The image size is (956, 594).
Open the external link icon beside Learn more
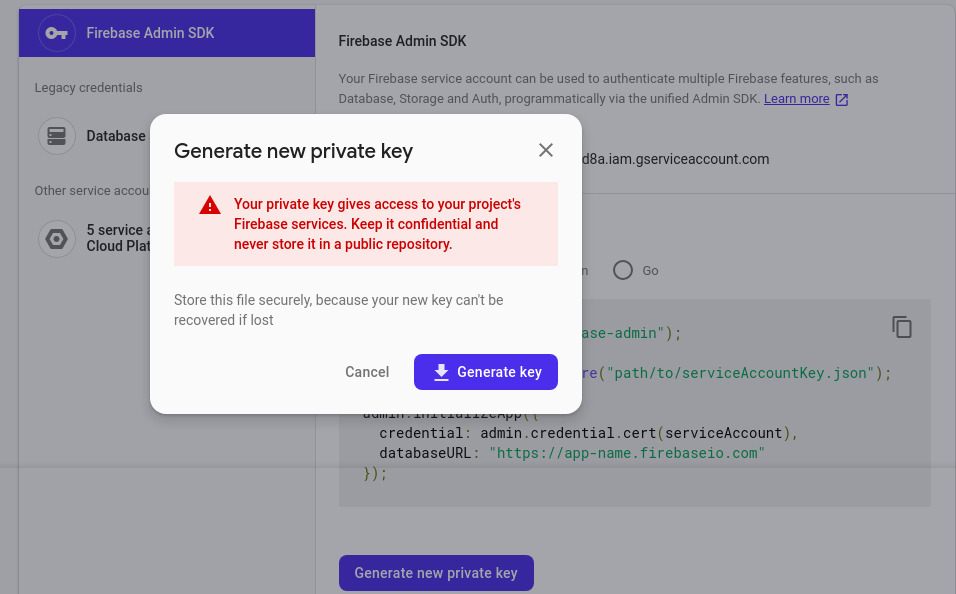(x=842, y=99)
